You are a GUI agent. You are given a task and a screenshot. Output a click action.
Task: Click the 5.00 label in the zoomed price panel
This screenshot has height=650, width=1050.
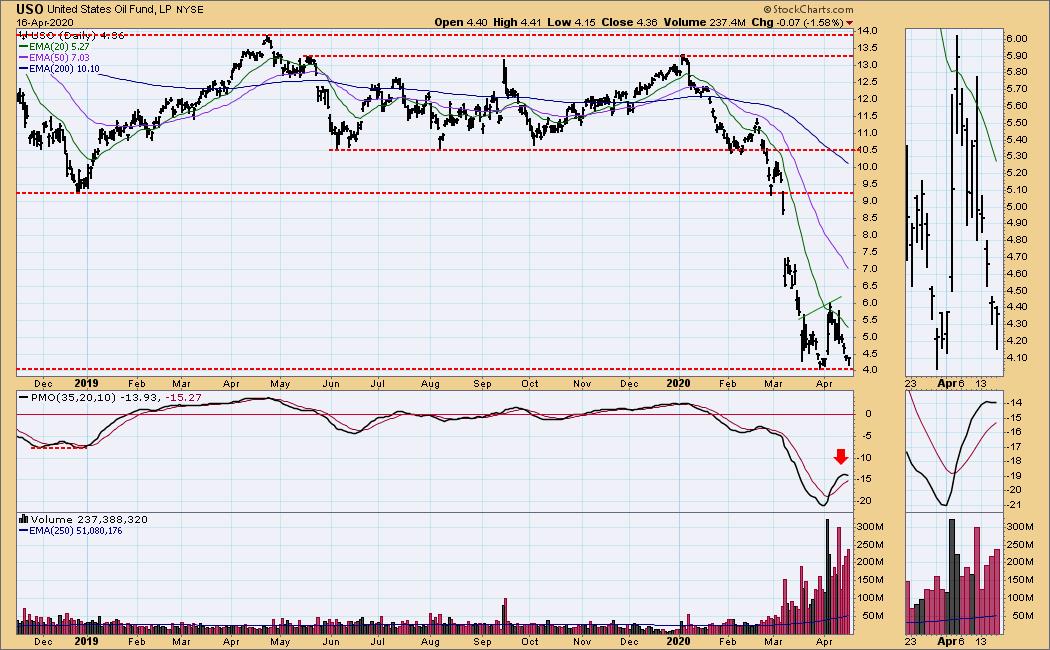1017,207
